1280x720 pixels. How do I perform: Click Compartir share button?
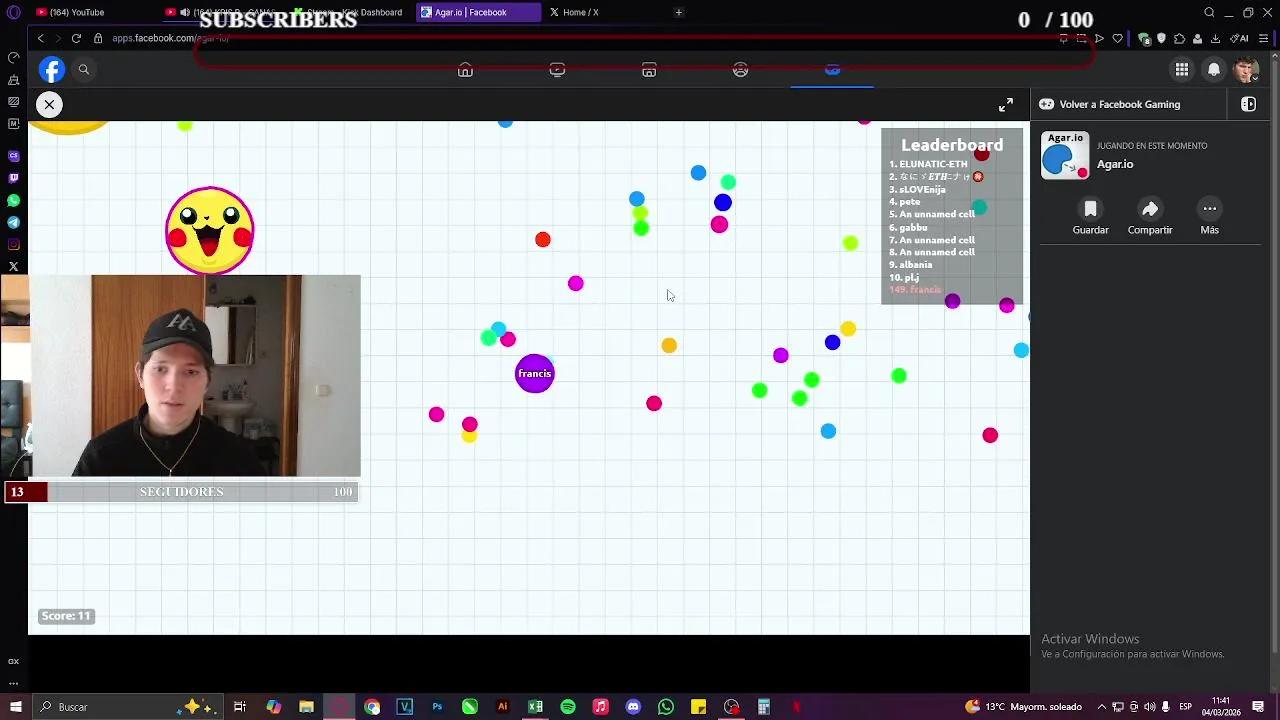point(1150,216)
